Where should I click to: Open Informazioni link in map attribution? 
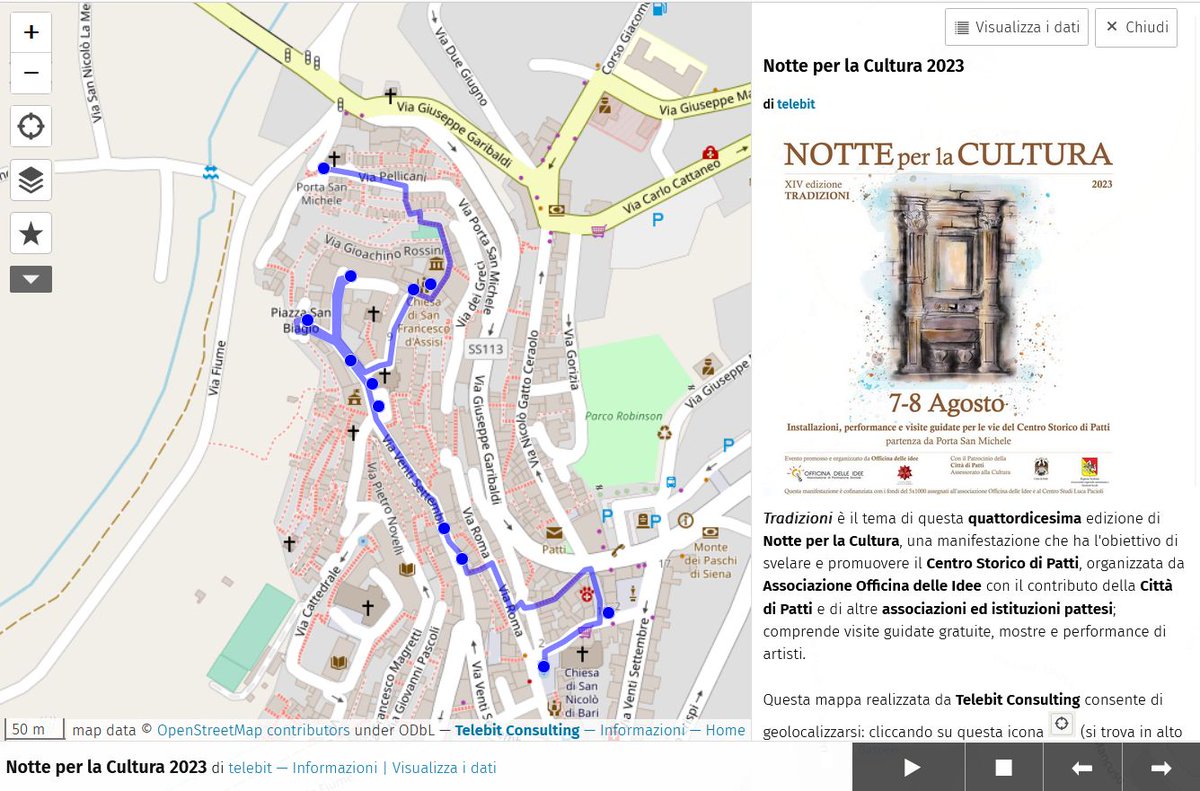(x=642, y=730)
